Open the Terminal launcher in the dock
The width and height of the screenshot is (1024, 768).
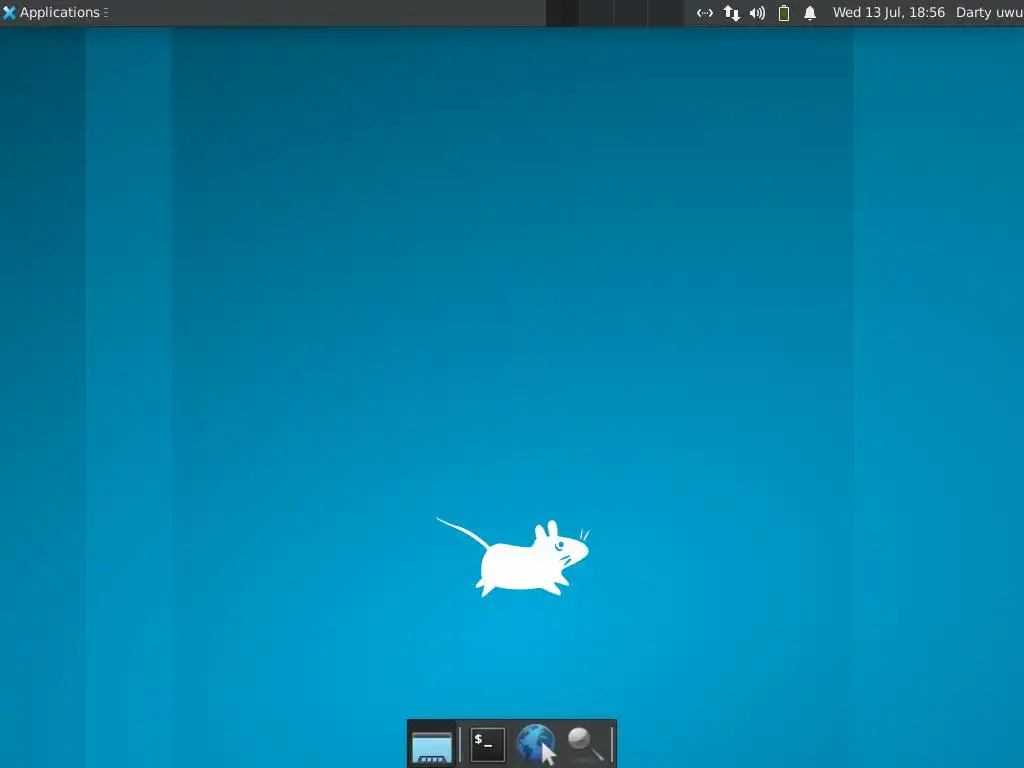pos(487,744)
